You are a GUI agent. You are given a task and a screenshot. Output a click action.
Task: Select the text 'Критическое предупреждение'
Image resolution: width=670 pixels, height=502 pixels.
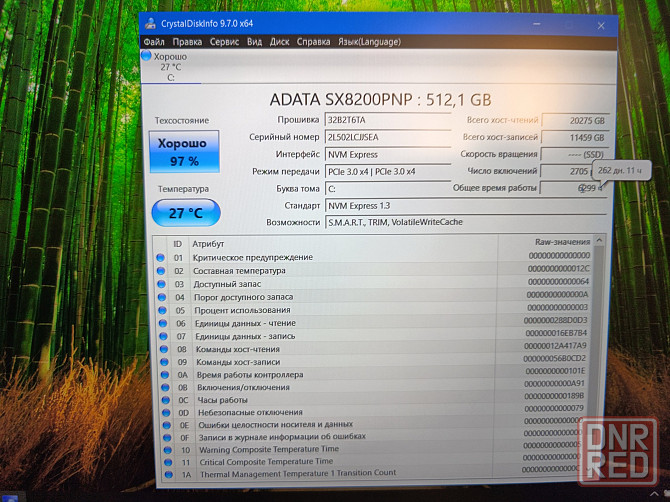[253, 258]
